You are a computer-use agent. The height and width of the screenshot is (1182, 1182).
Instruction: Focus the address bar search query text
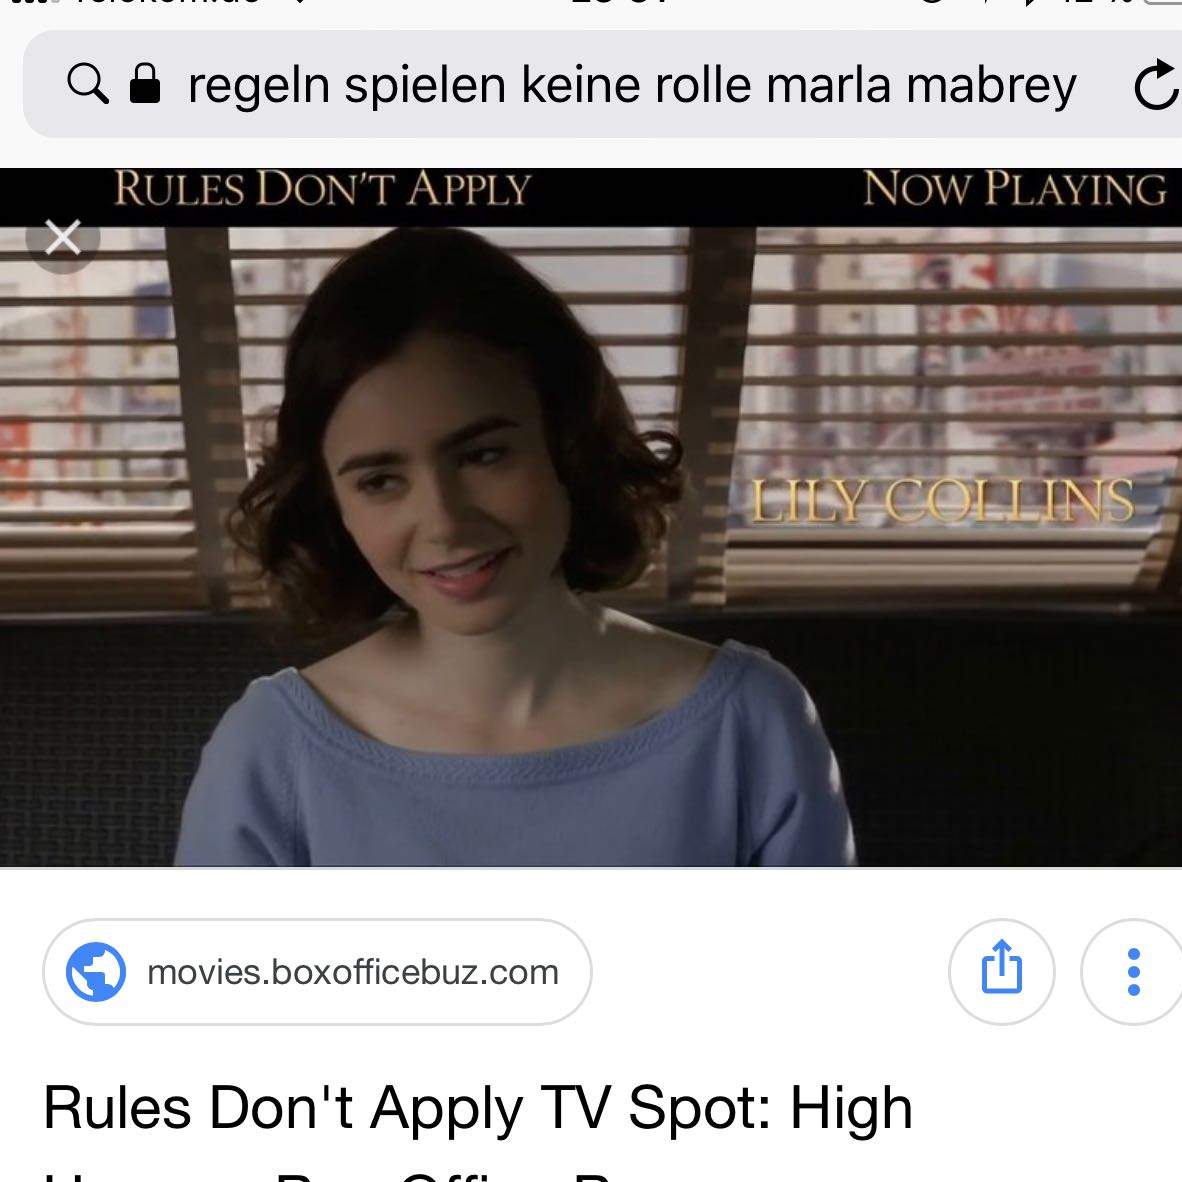coord(632,84)
